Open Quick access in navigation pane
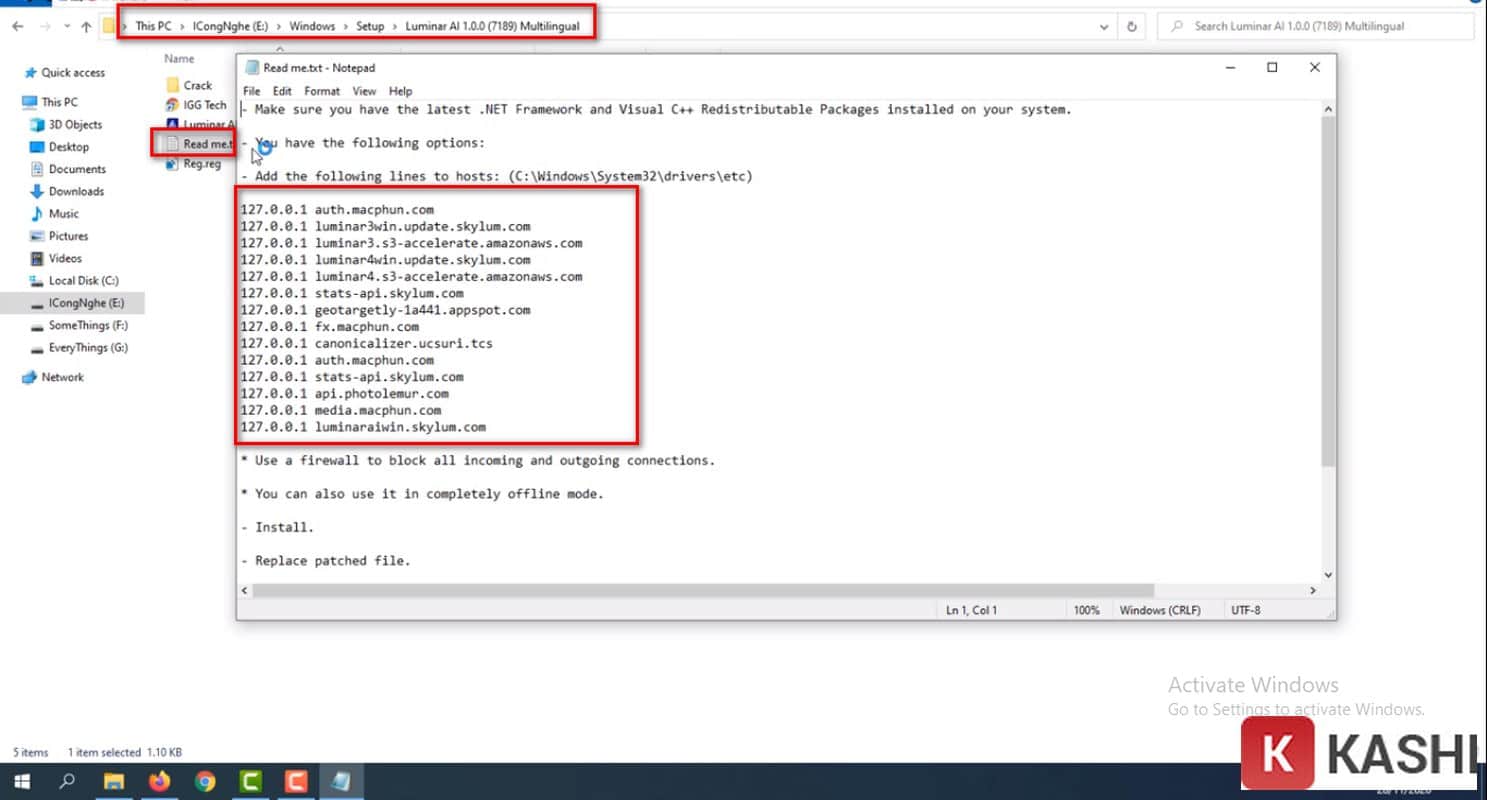The width and height of the screenshot is (1487, 800). tap(64, 73)
